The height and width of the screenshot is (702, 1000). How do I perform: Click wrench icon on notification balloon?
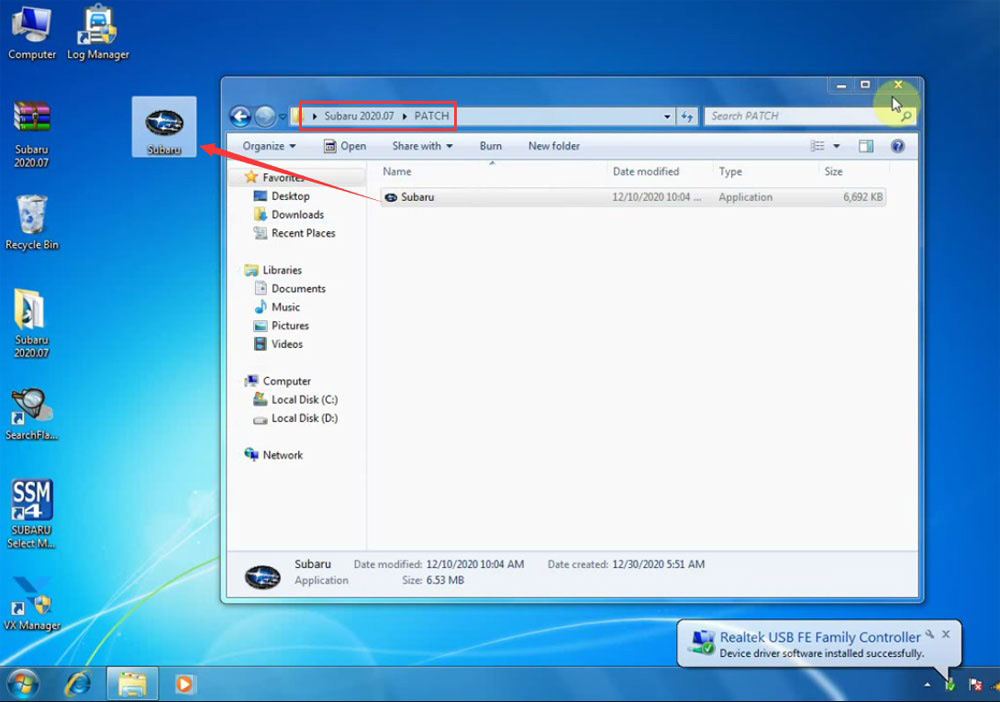coord(930,634)
